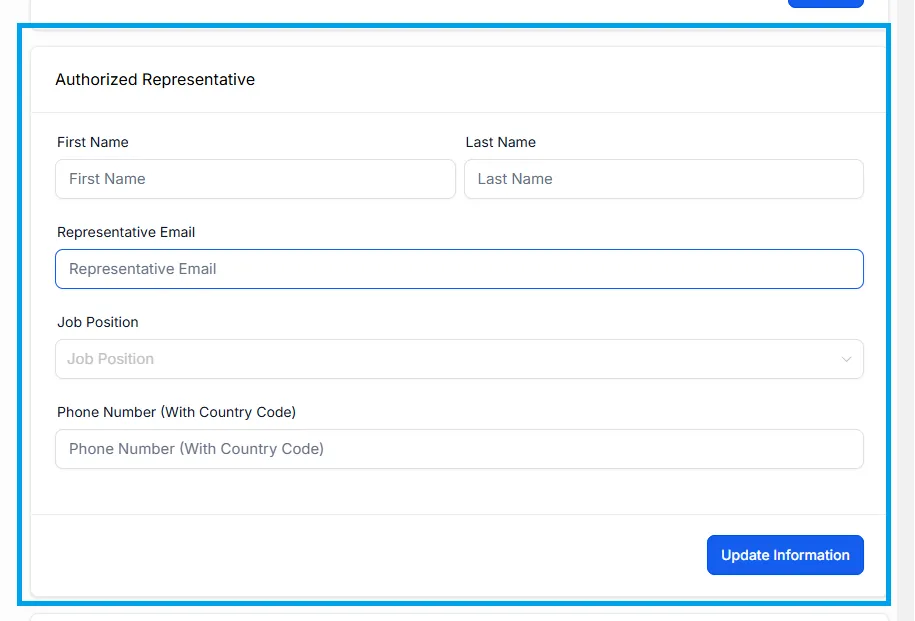
Task: Click blank space below the Phone Number field
Action: coord(459,491)
